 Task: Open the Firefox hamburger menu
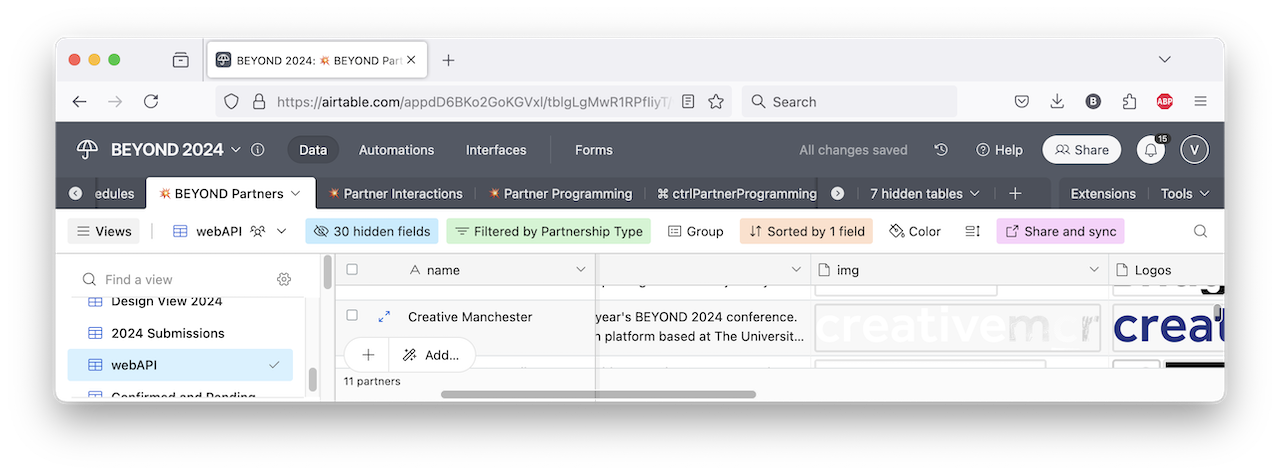(x=1201, y=101)
